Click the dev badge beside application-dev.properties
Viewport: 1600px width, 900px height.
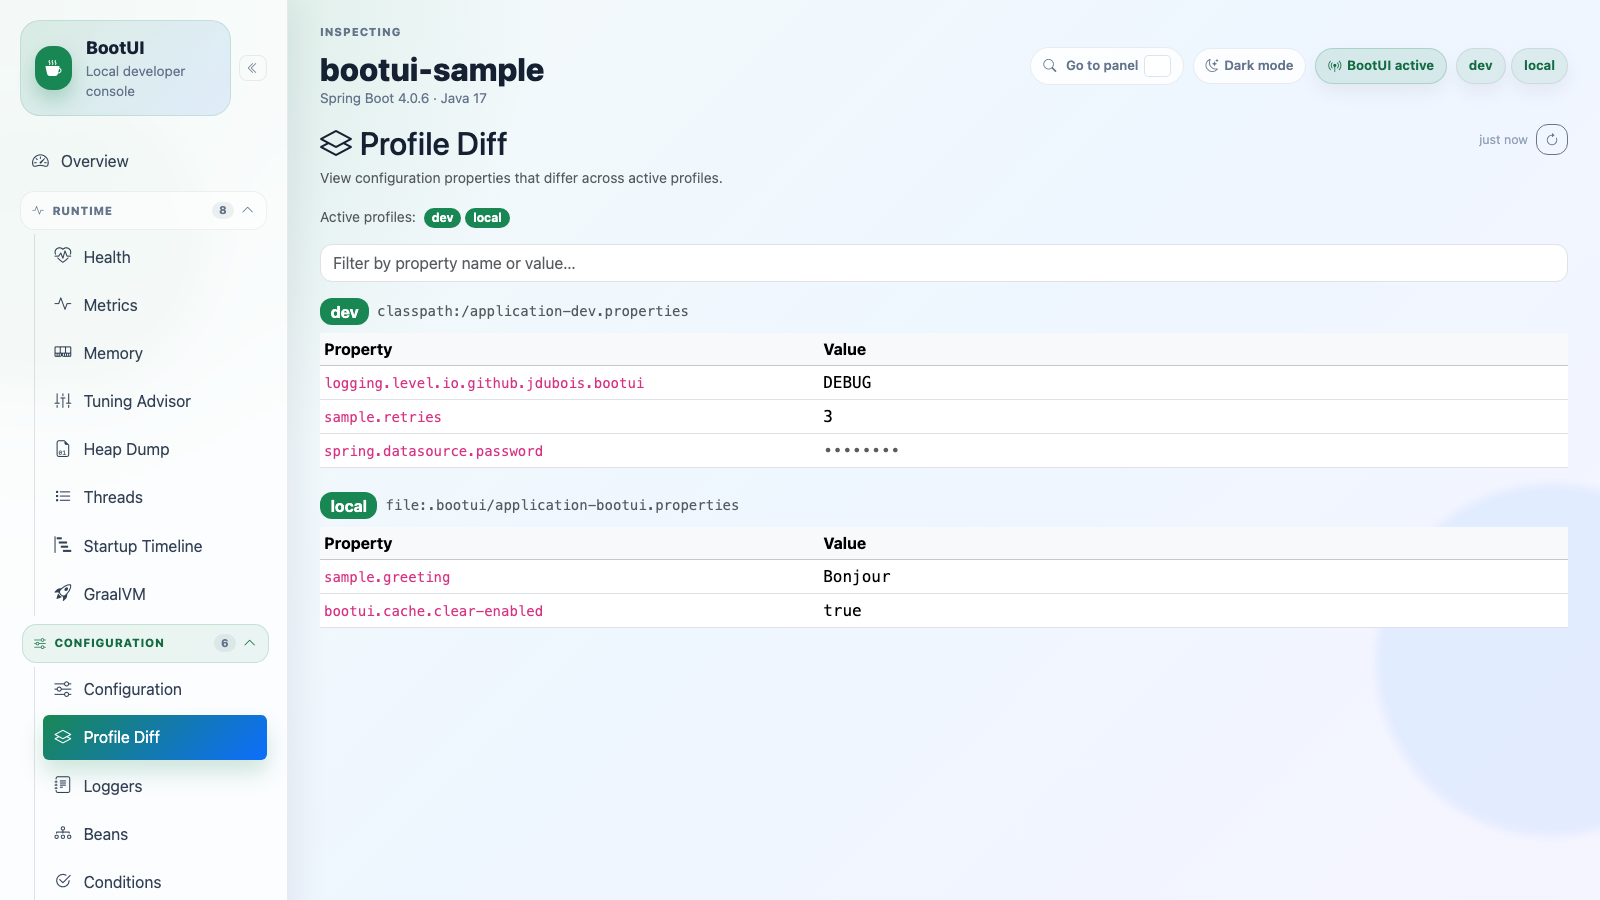click(344, 312)
